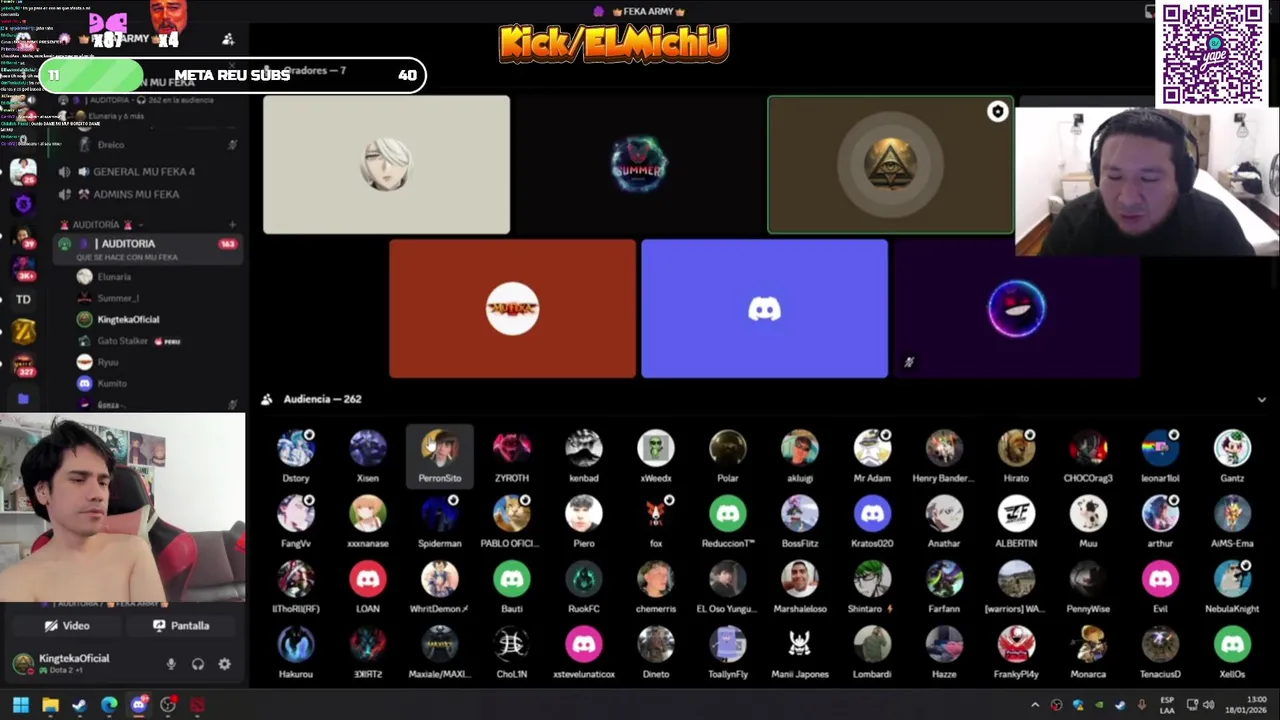Open XellOs' green Discord avatar
1280x720 pixels.
1232,645
